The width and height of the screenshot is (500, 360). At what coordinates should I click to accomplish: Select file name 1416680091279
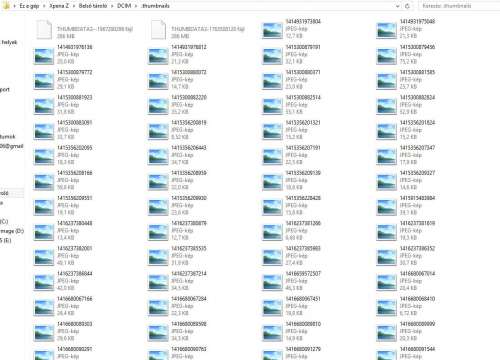[x=303, y=349]
